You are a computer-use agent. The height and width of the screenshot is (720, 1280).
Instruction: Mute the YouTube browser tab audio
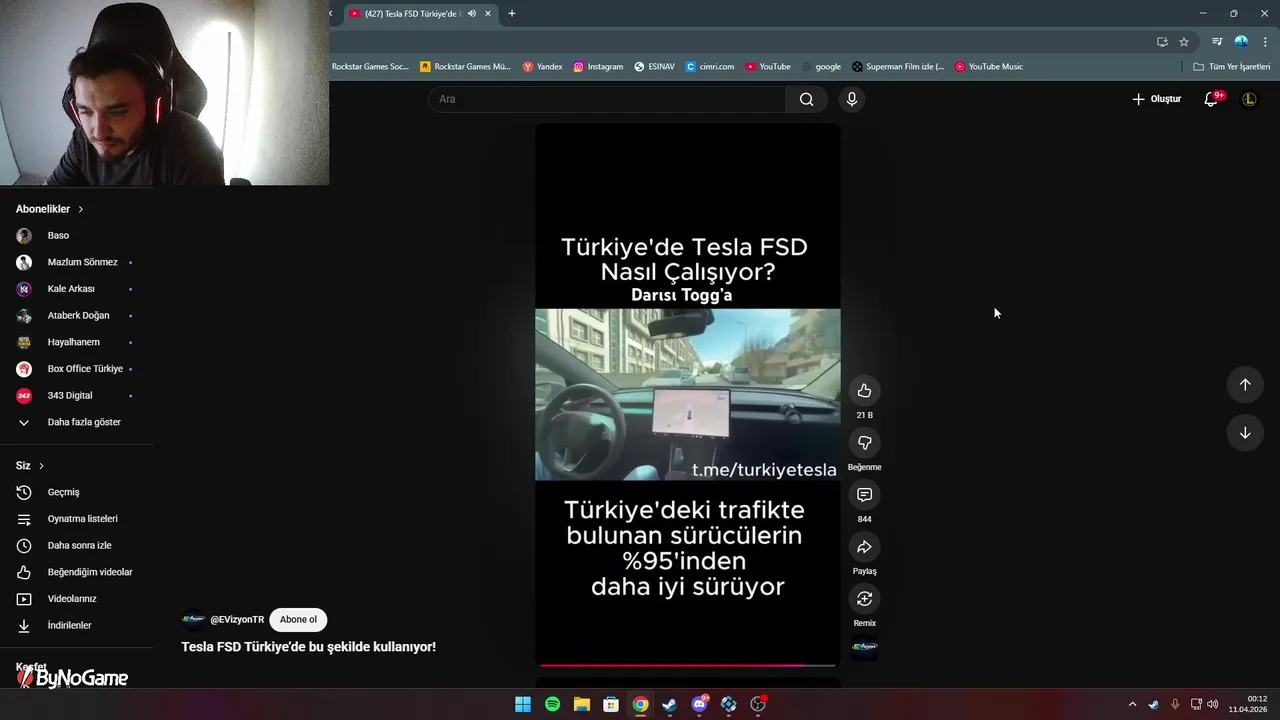click(471, 14)
